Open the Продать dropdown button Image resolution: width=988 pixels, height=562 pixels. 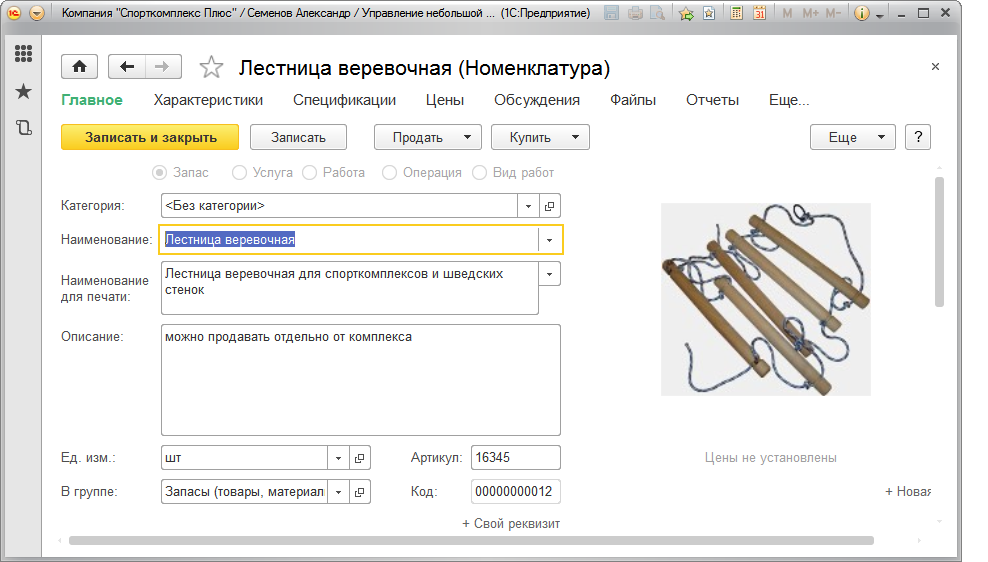[427, 137]
